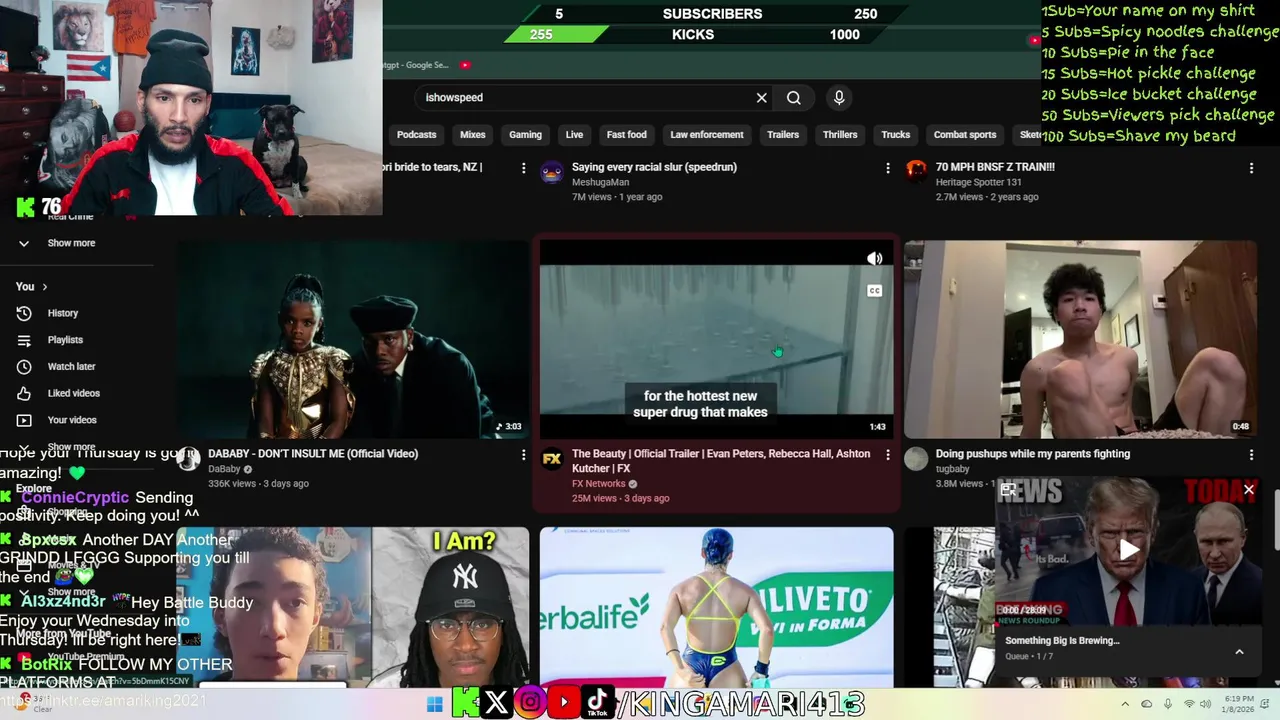The height and width of the screenshot is (720, 1280).
Task: Select the Trailers filter chip
Action: click(783, 135)
